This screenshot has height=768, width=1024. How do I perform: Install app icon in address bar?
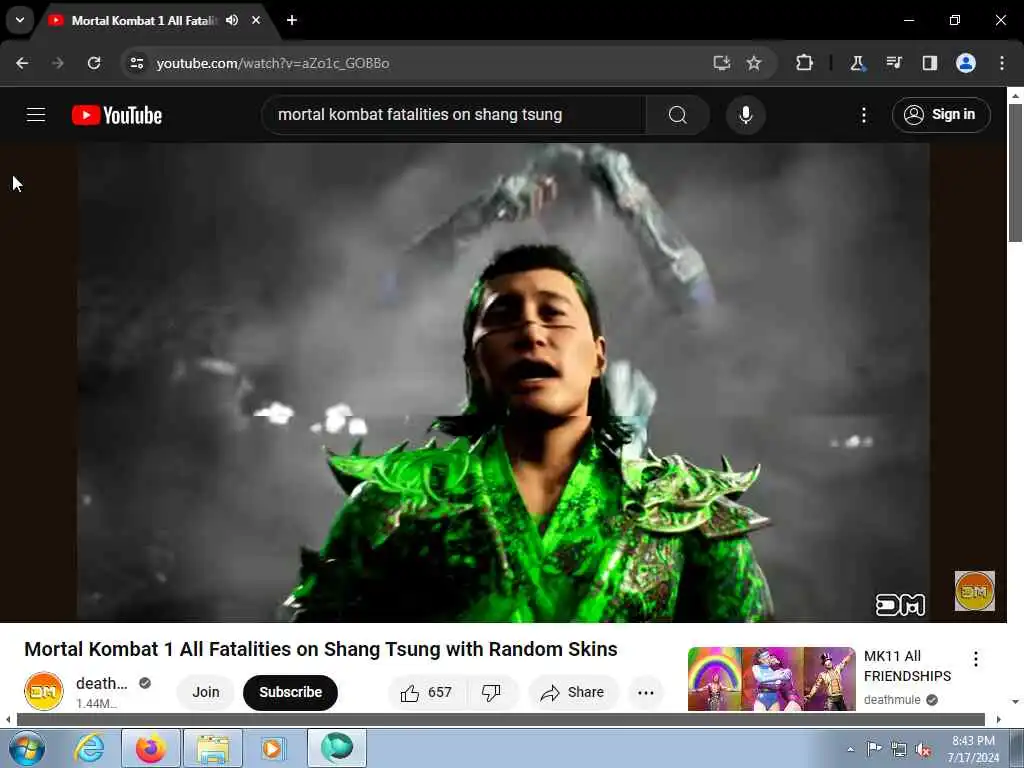[x=722, y=63]
